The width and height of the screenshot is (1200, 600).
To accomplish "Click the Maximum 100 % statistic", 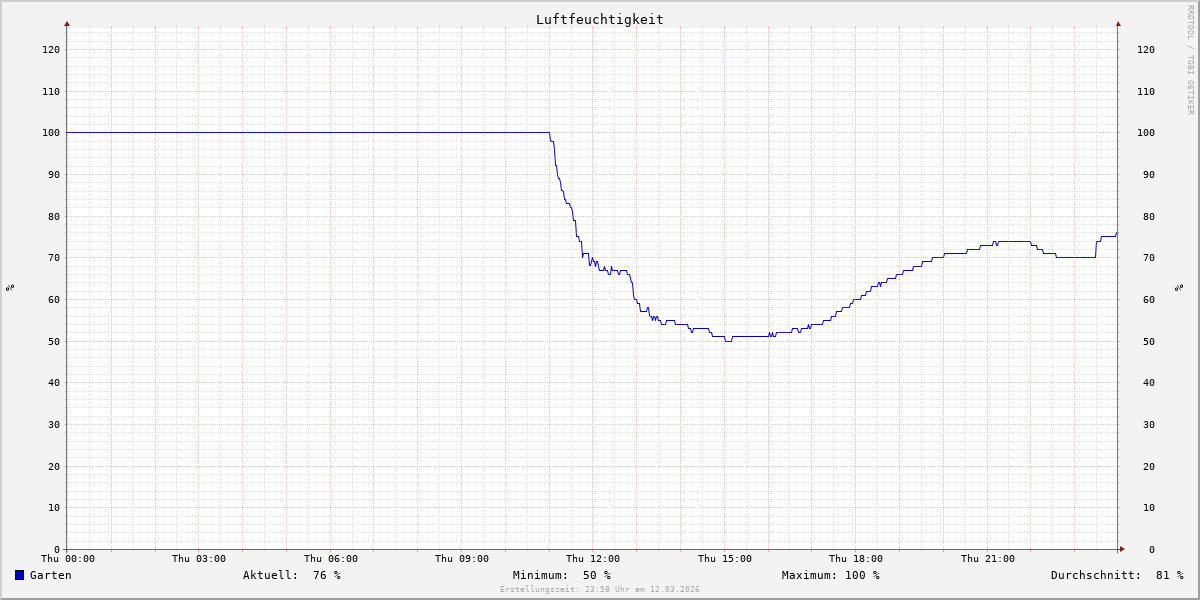I will click(x=830, y=575).
